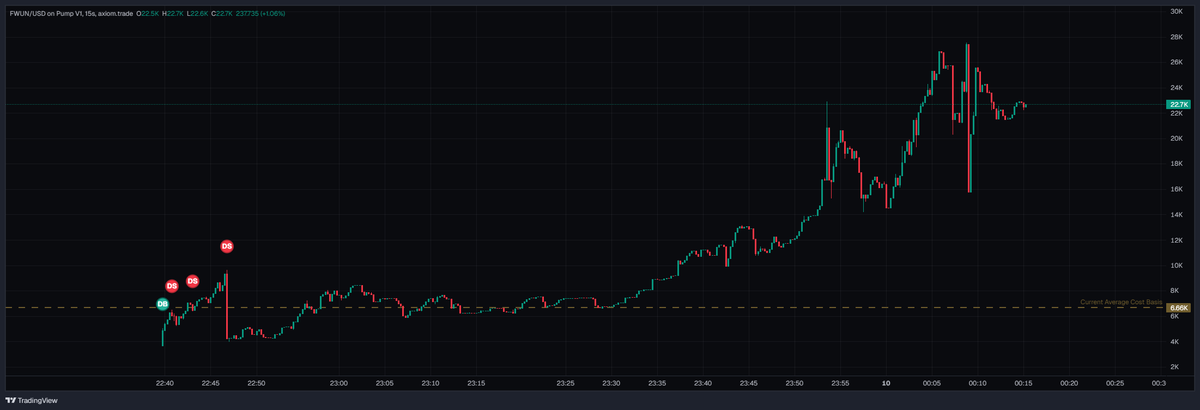This screenshot has height=410, width=1200.
Task: Select the current price label 22.7K
Action: click(x=1178, y=104)
